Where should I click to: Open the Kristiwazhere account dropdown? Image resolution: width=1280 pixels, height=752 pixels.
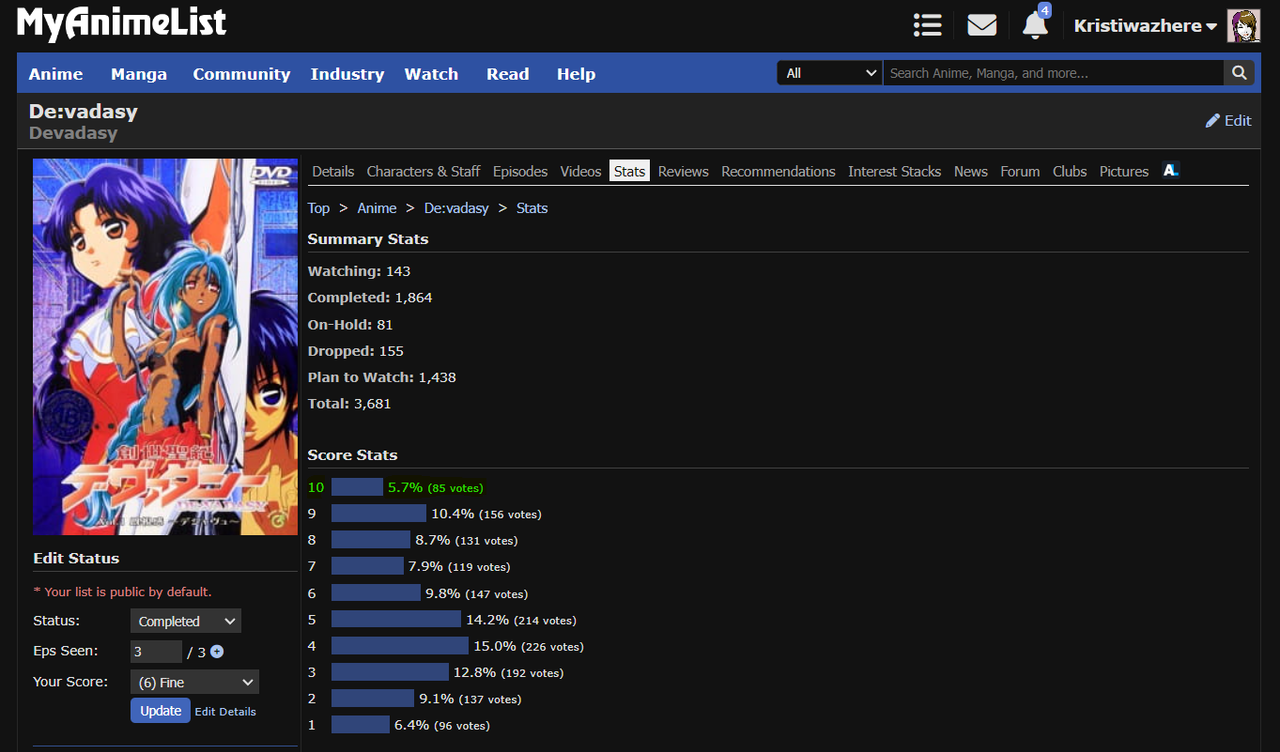1145,26
